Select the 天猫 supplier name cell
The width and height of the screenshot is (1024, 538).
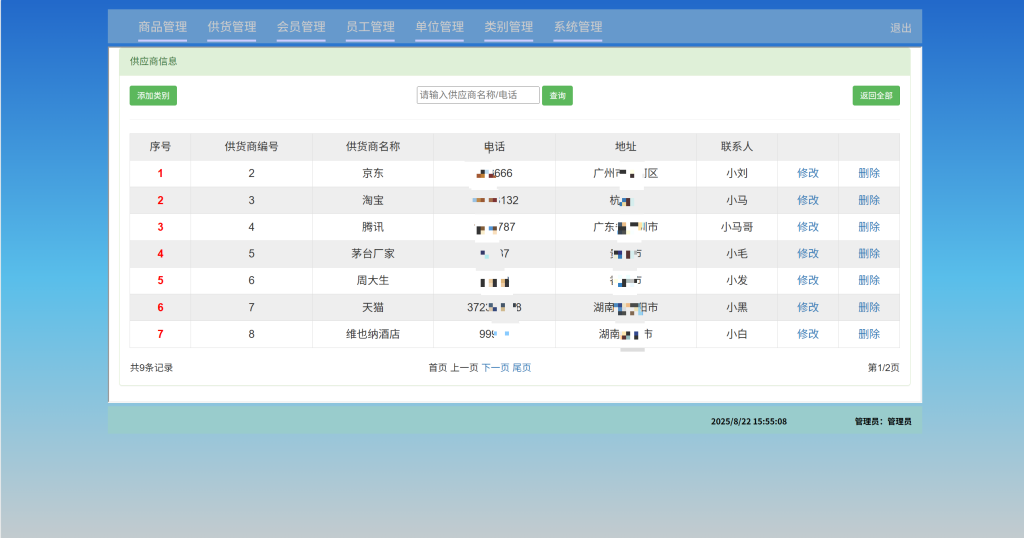[x=373, y=307]
